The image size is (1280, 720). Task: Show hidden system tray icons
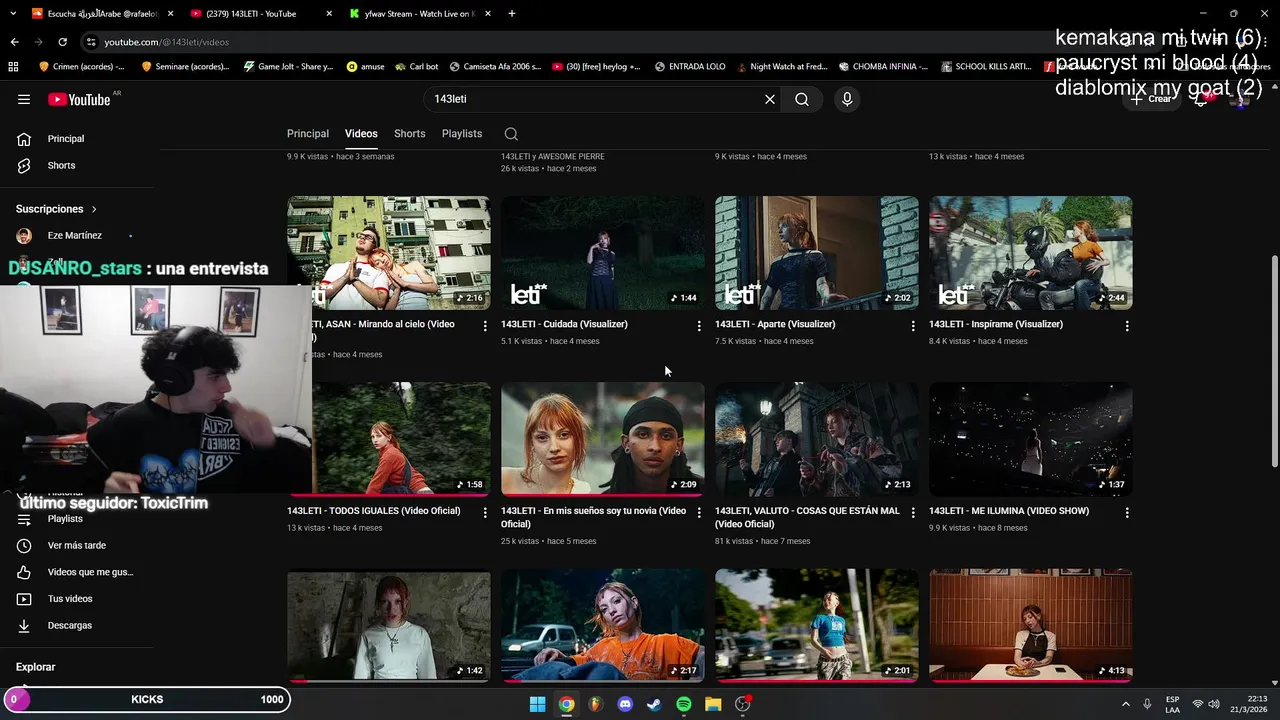click(x=1125, y=704)
